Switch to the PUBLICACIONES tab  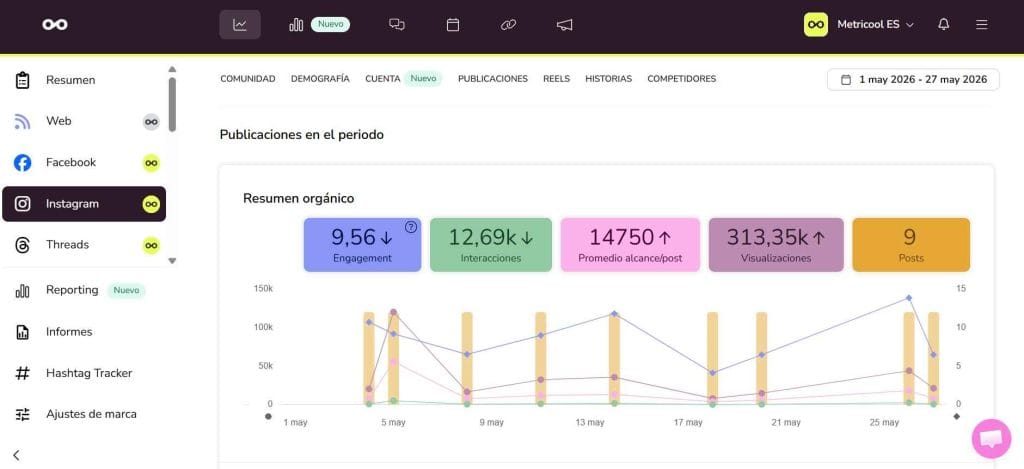pos(492,78)
